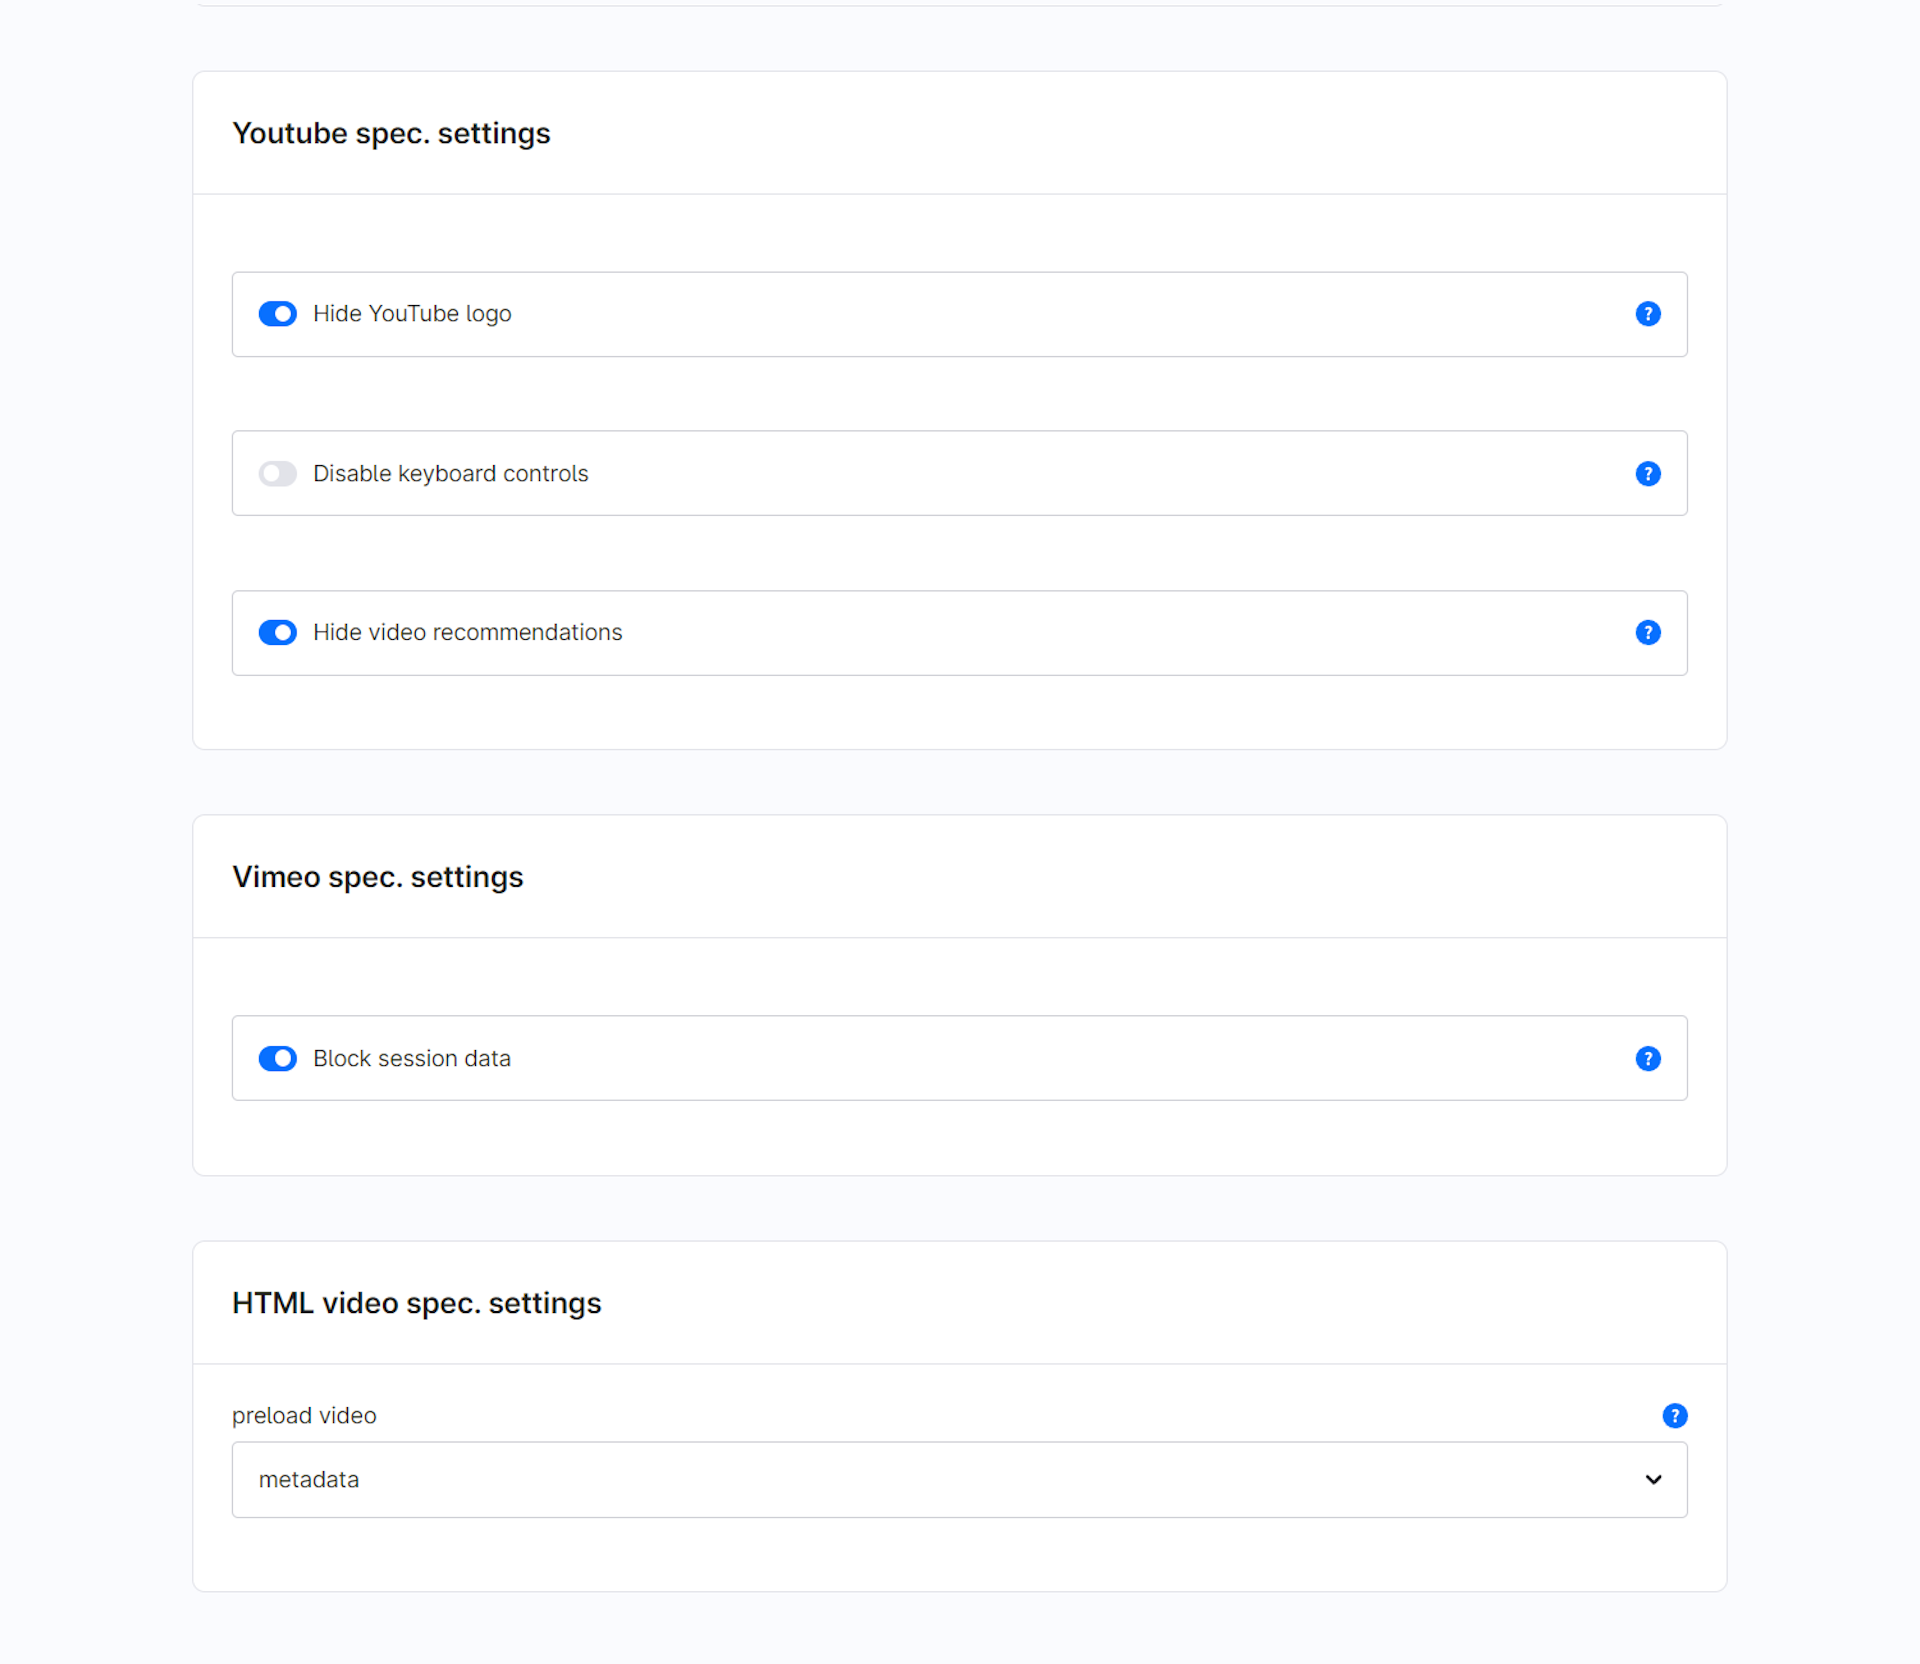This screenshot has height=1664, width=1920.
Task: Click help icon for Hide video recommendations
Action: (x=1648, y=633)
